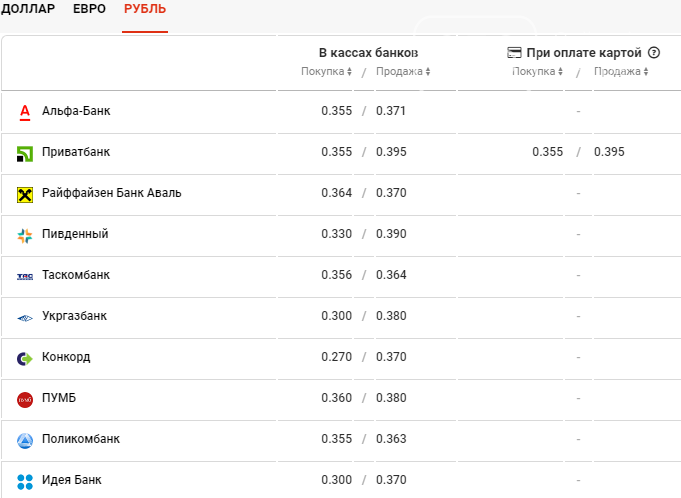Open the Поликомбанк link
Viewport: 681px width, 498px height.
point(81,439)
